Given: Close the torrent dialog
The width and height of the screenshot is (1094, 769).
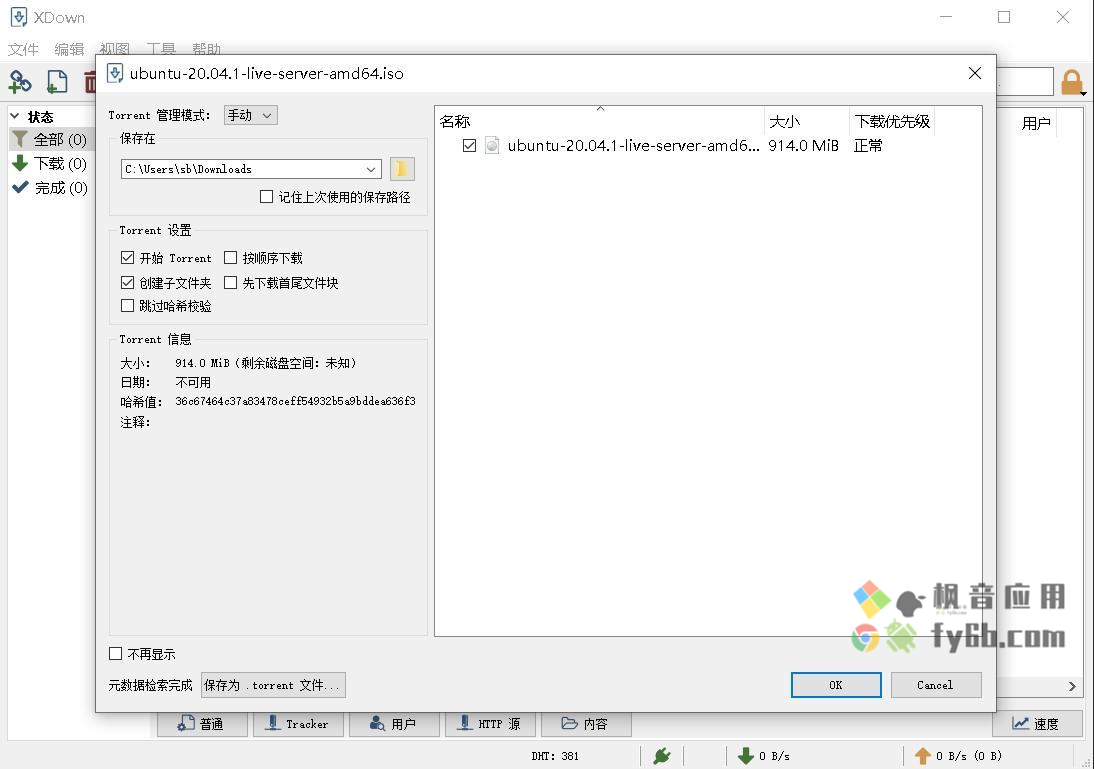Looking at the screenshot, I should point(975,73).
